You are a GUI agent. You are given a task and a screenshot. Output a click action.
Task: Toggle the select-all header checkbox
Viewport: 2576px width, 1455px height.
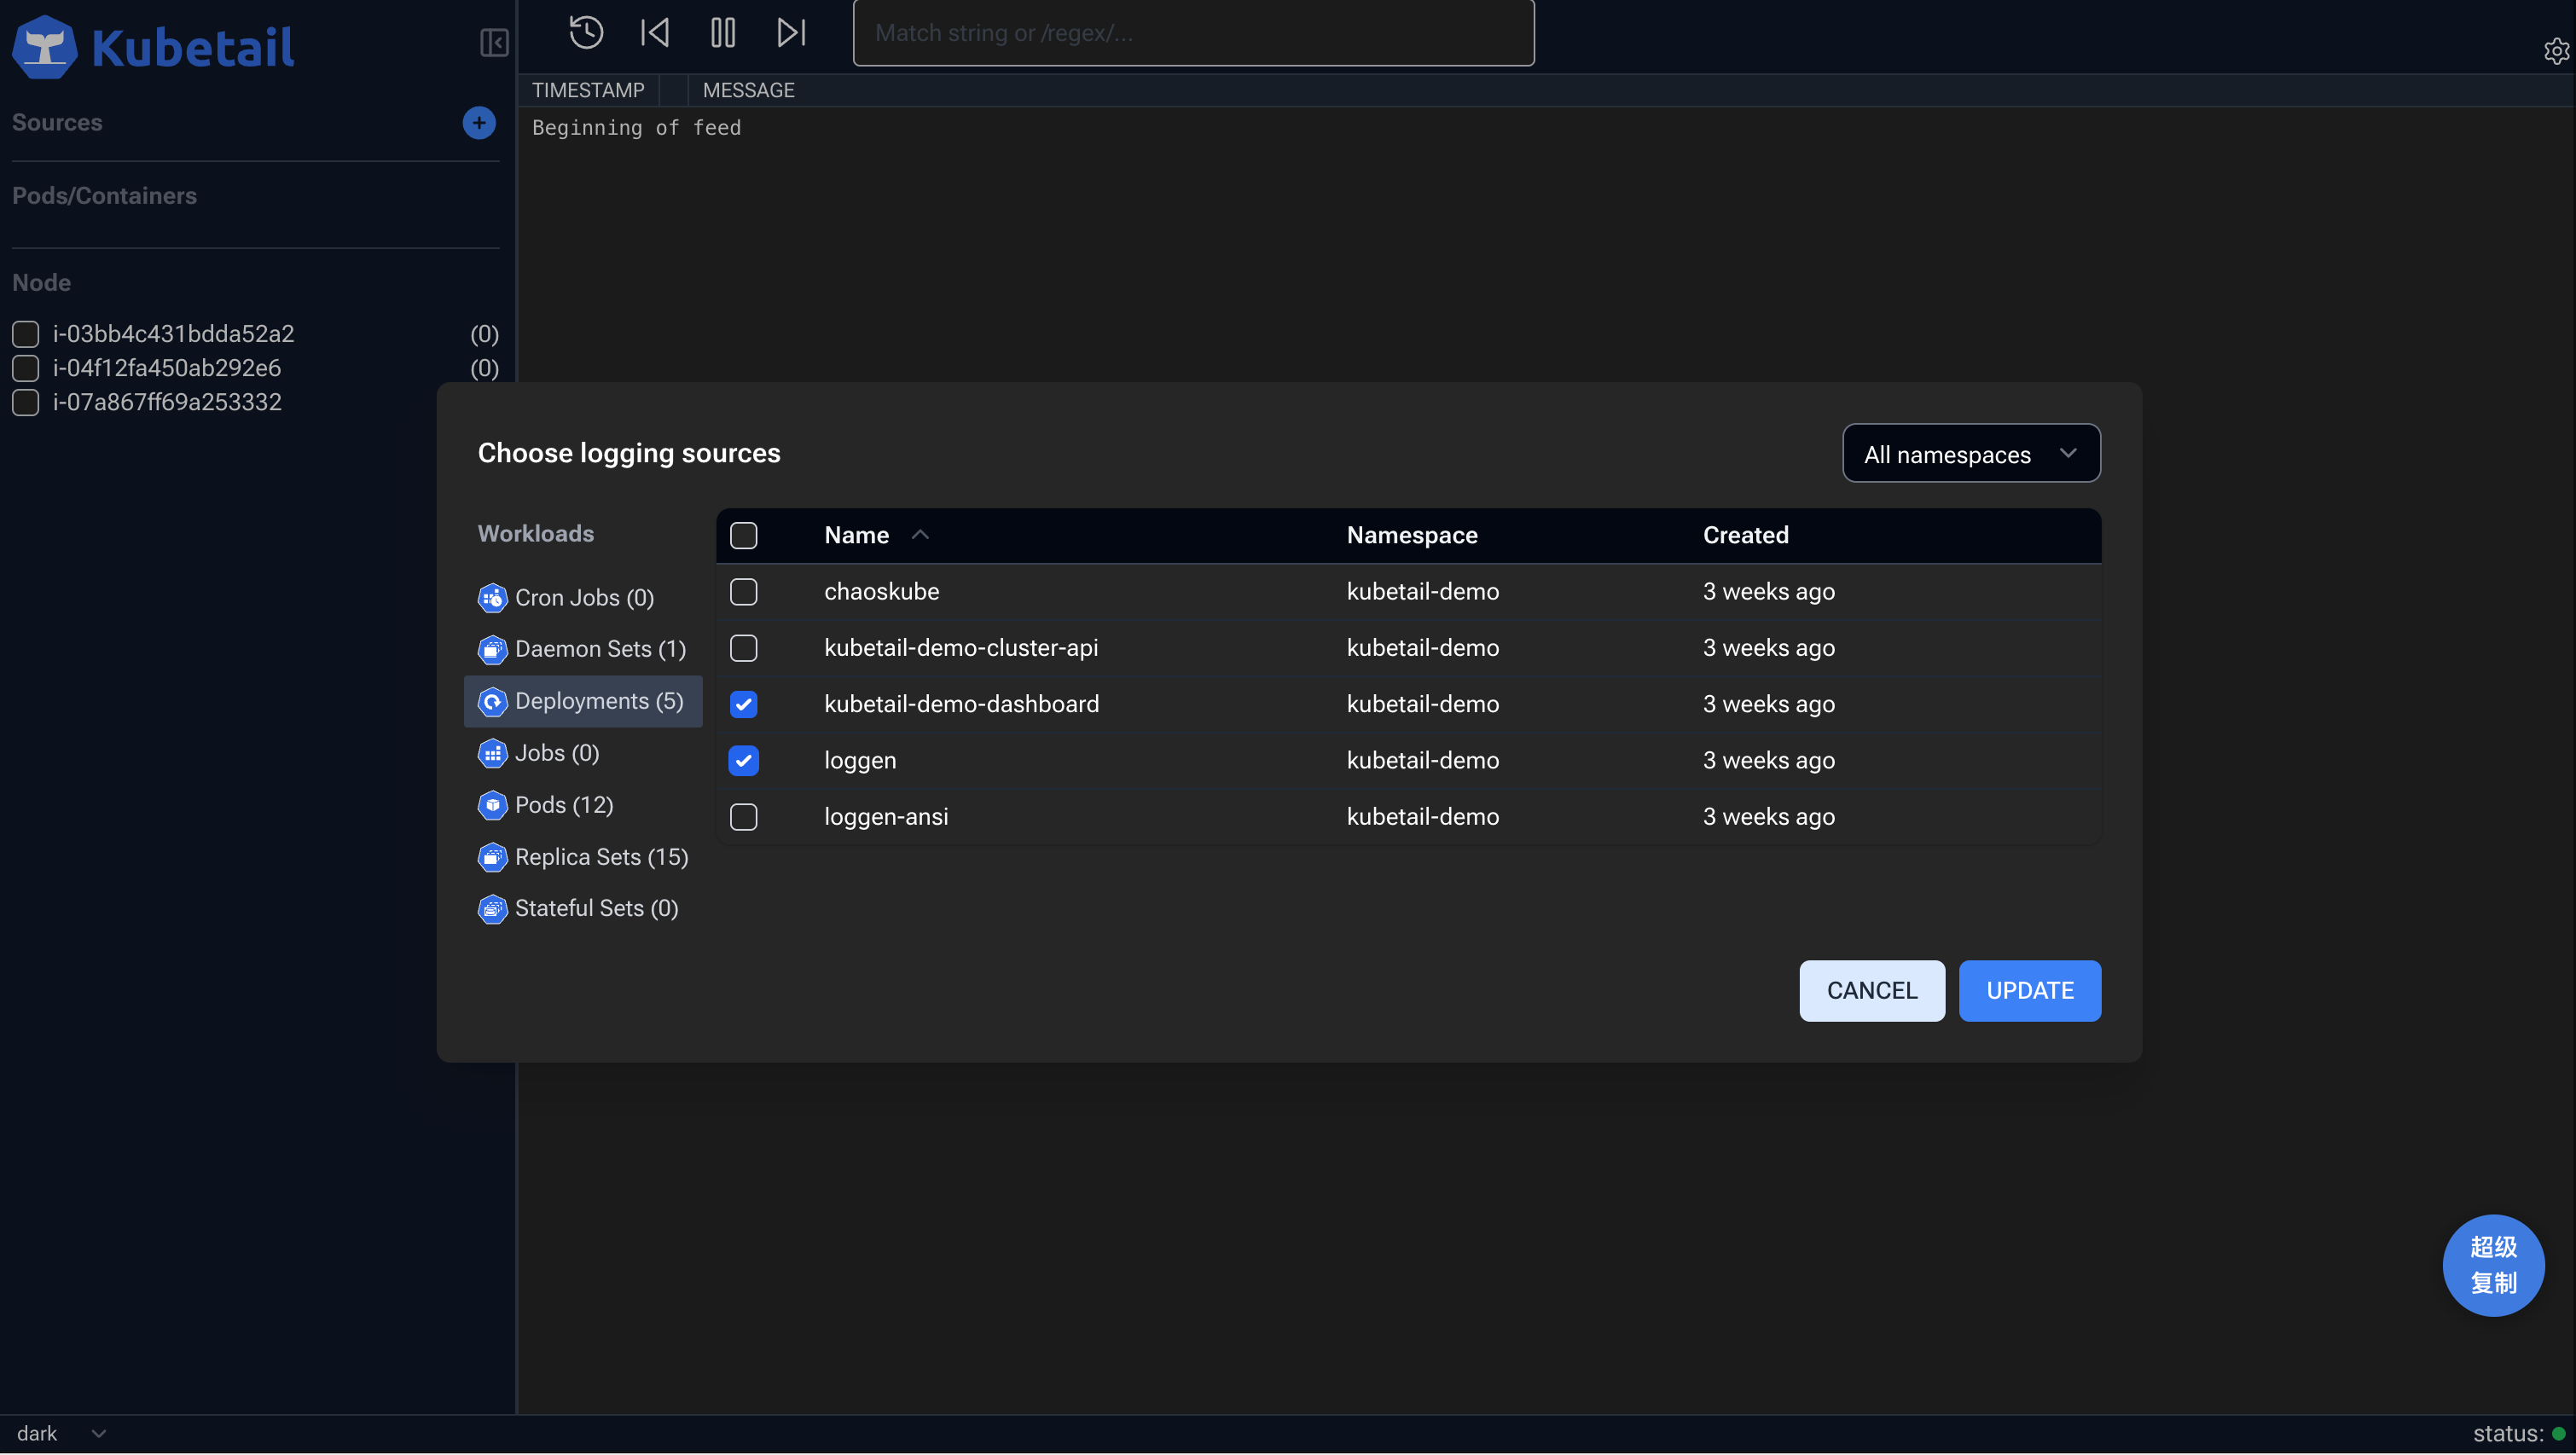743,536
